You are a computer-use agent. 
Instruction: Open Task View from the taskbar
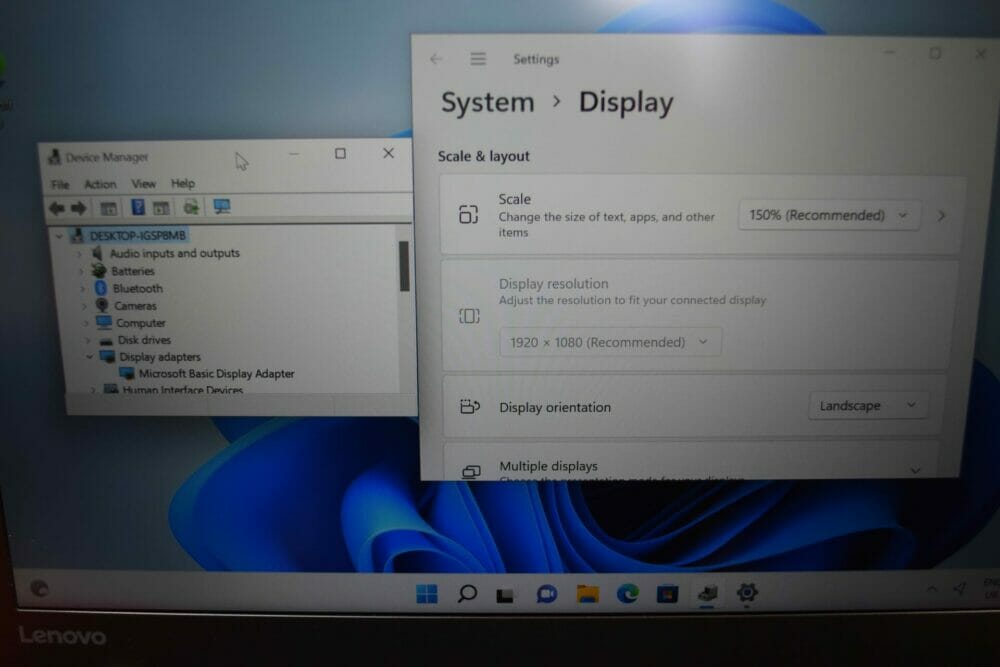505,595
